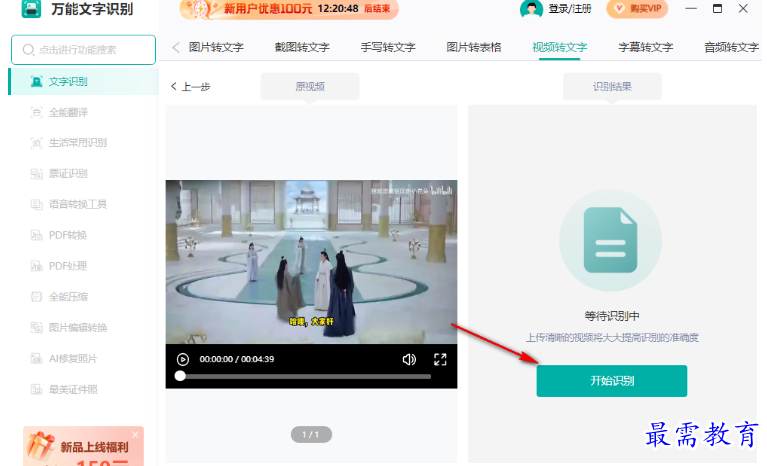
Task: Switch to the 视频转文字 tab
Action: pyautogui.click(x=560, y=47)
